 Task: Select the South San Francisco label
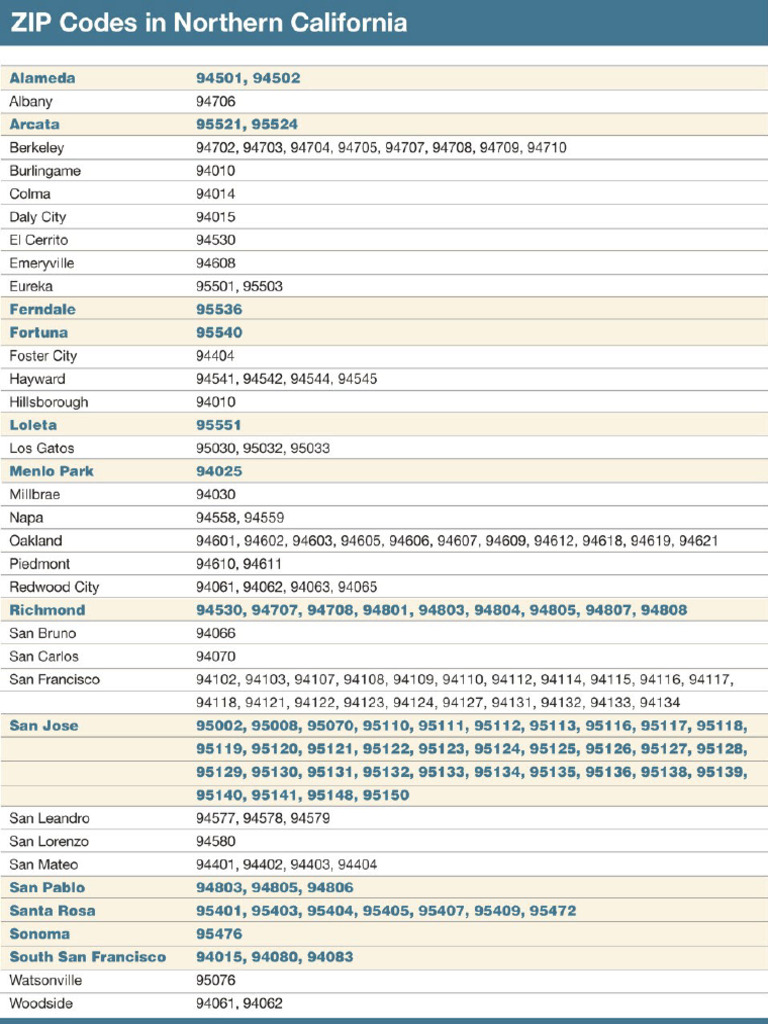[x=88, y=957]
